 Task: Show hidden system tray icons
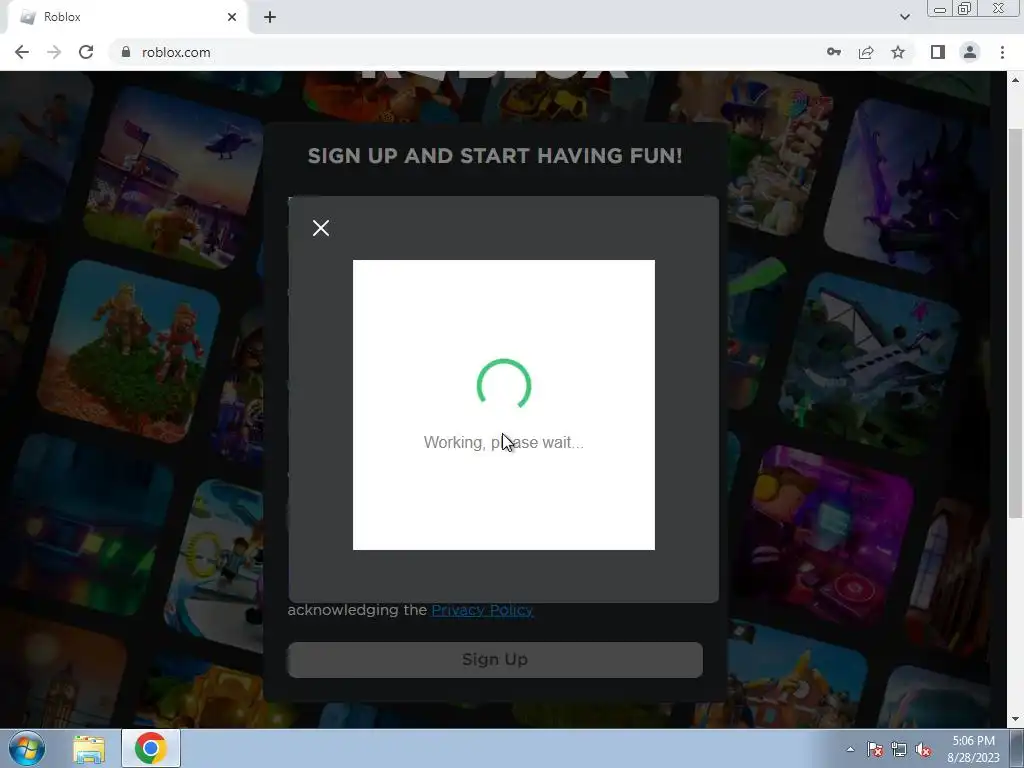(x=850, y=749)
